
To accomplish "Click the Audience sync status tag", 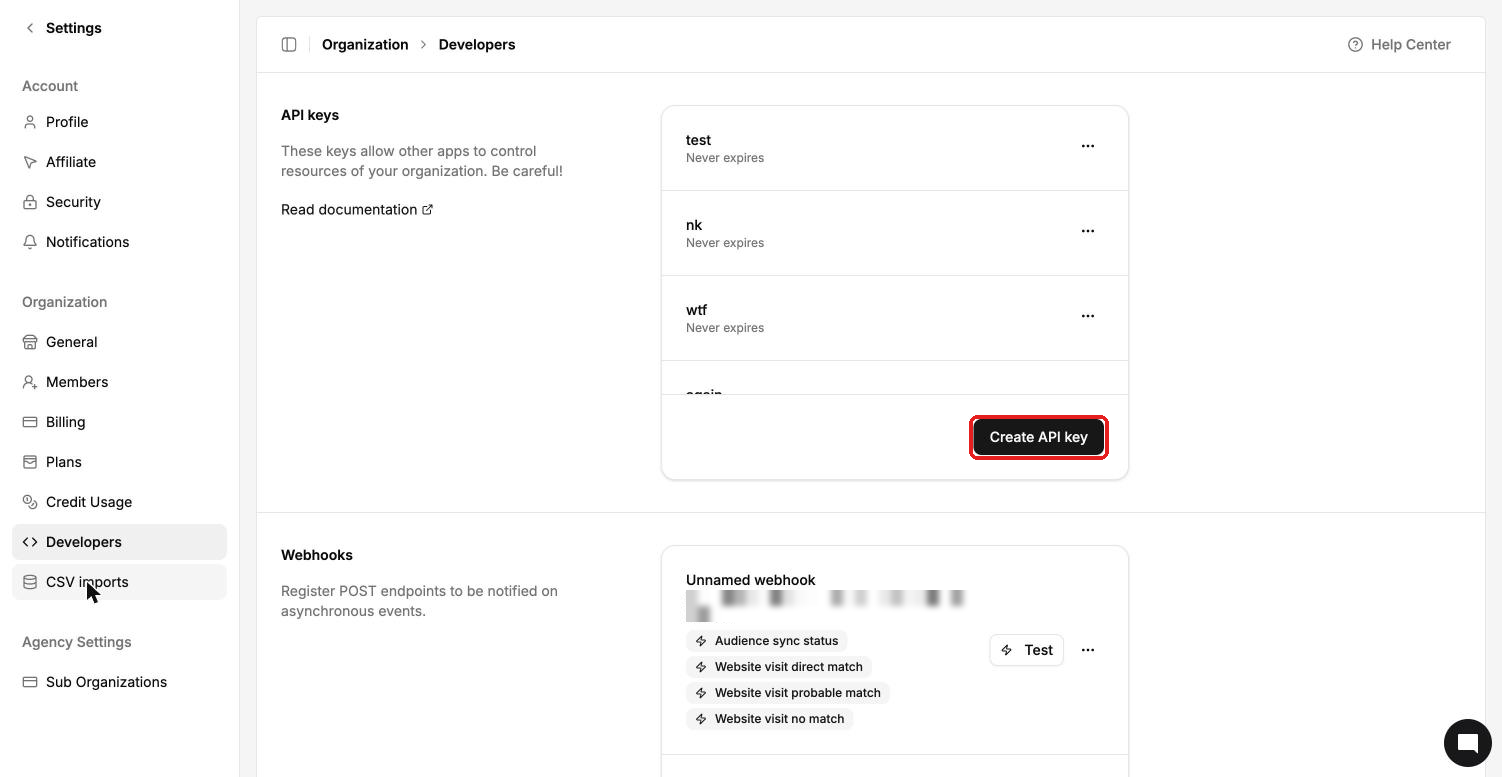I will [x=767, y=641].
